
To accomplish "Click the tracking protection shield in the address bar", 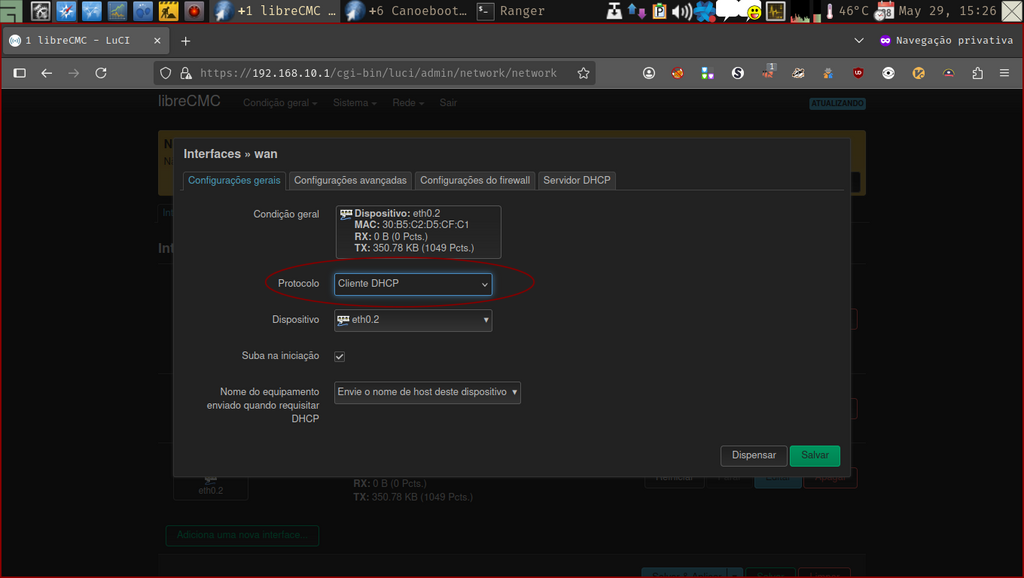I will coord(165,72).
